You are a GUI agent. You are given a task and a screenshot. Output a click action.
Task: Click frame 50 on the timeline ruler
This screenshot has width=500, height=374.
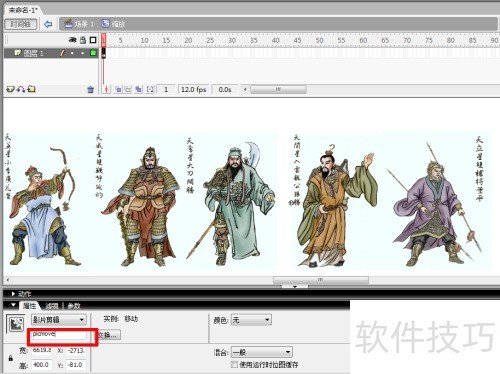click(x=319, y=40)
